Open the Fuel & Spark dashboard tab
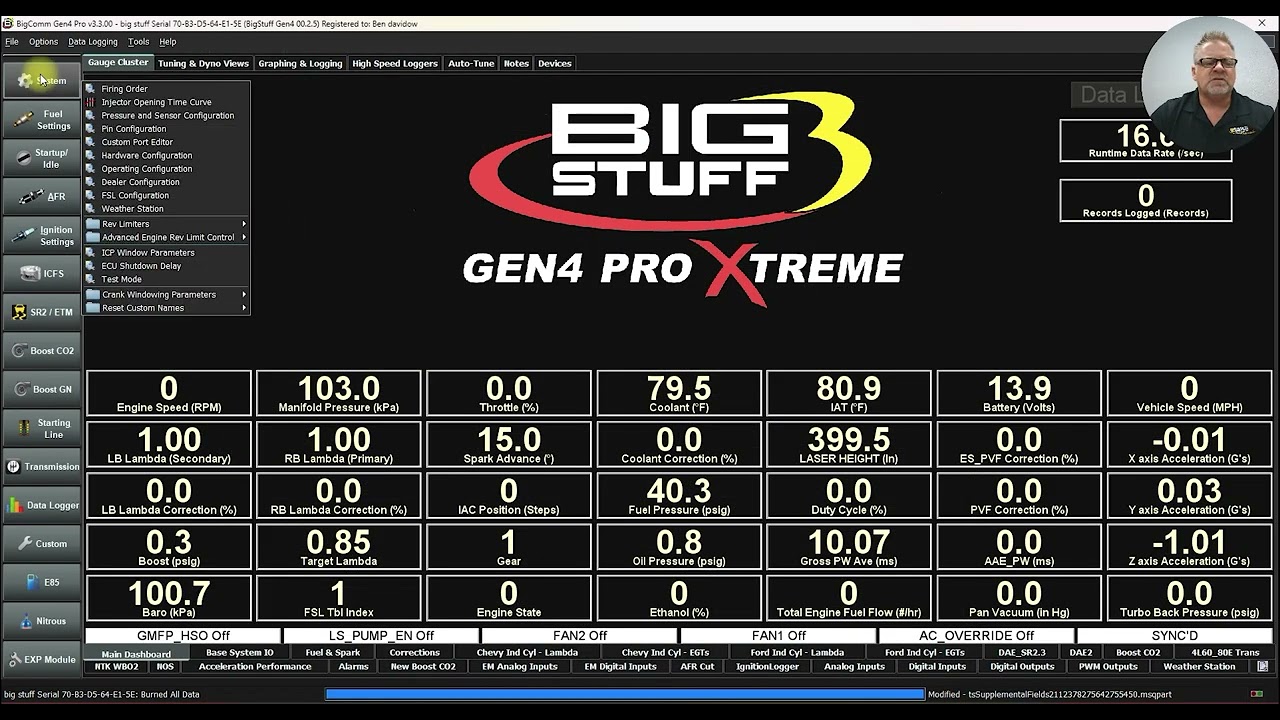 [333, 653]
